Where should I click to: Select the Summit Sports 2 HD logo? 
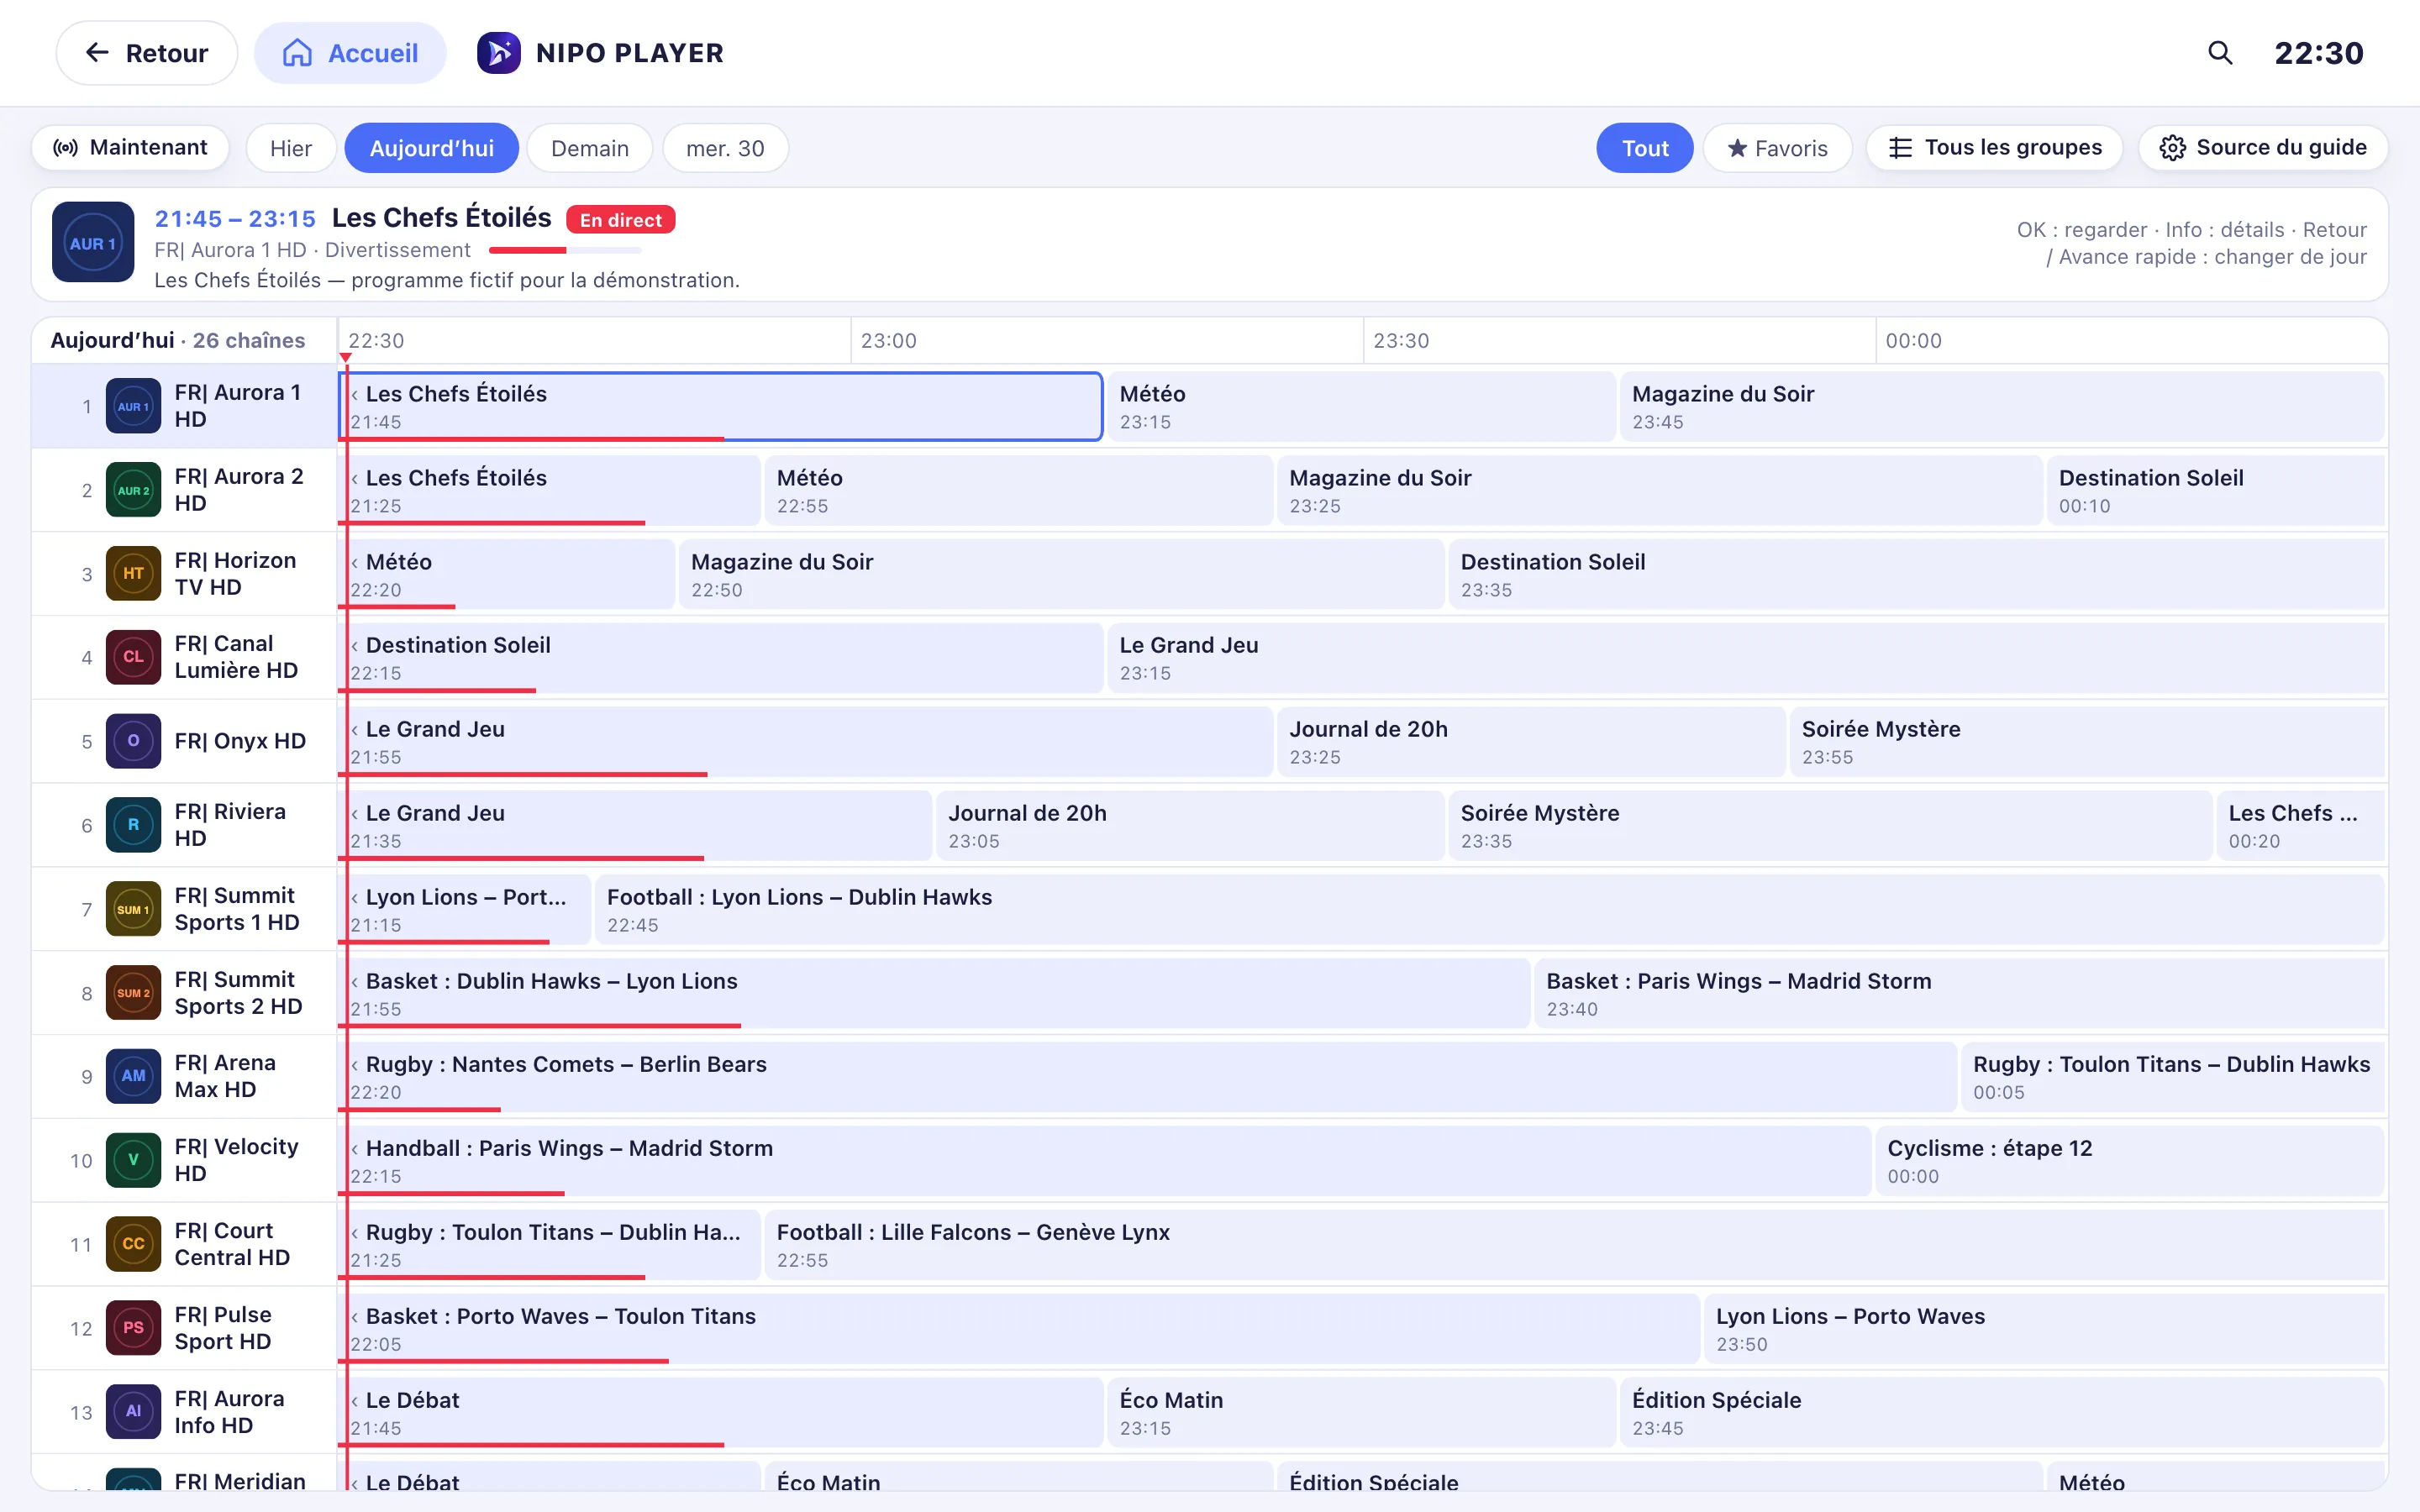coord(133,993)
